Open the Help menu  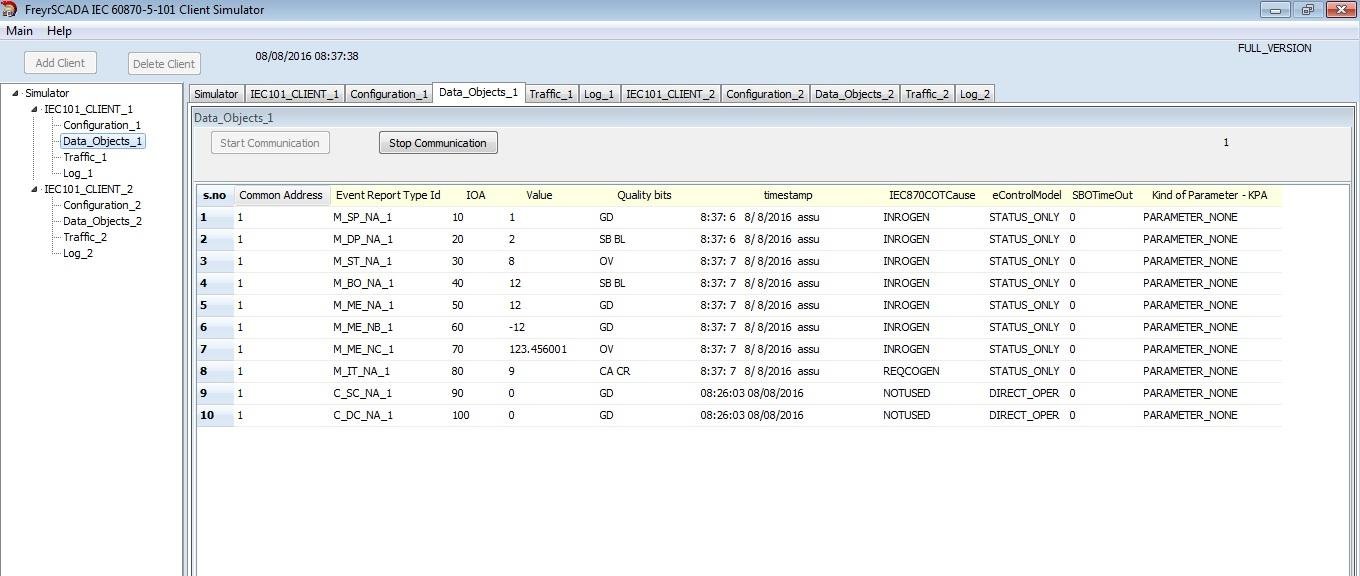pos(59,31)
